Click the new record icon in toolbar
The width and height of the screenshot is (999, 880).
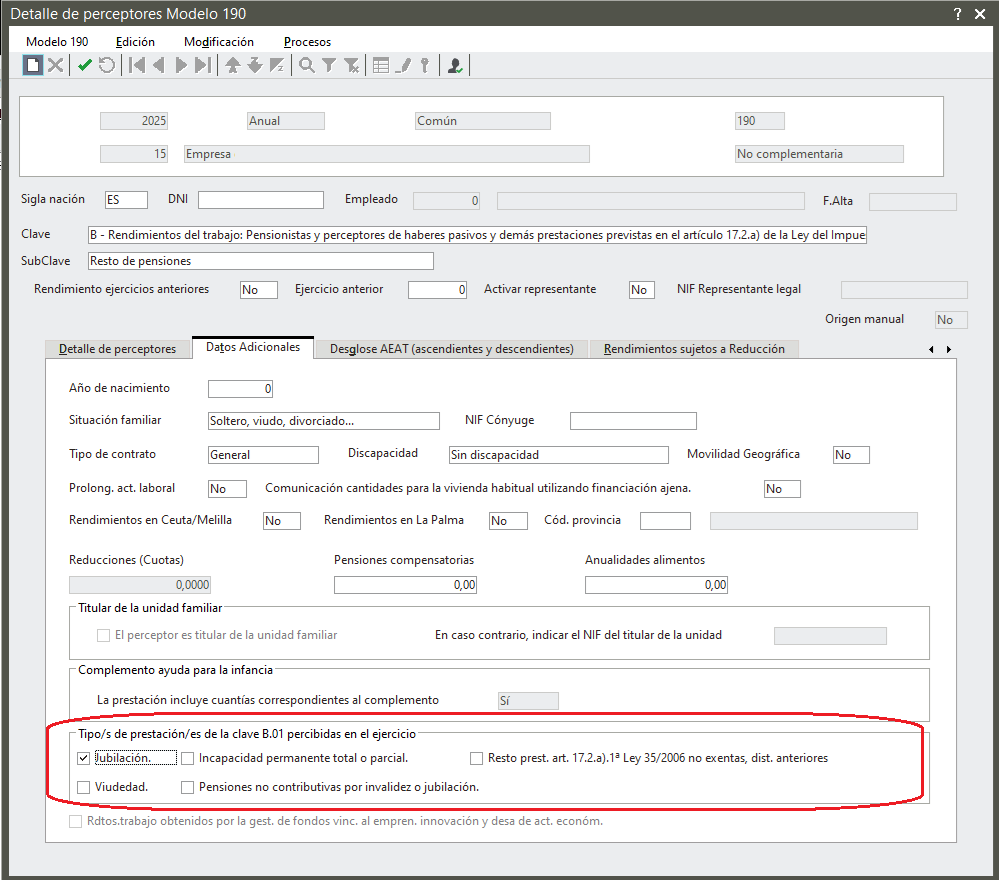point(33,65)
